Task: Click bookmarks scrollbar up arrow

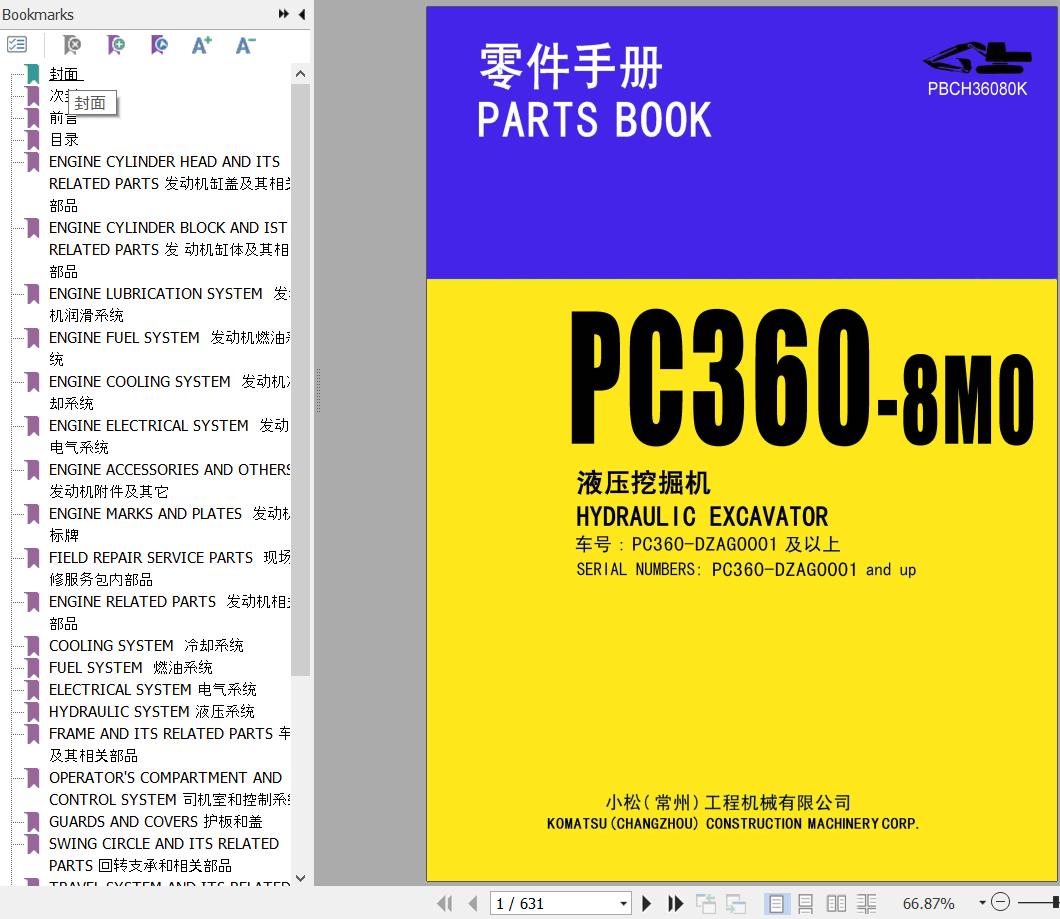Action: pos(301,74)
